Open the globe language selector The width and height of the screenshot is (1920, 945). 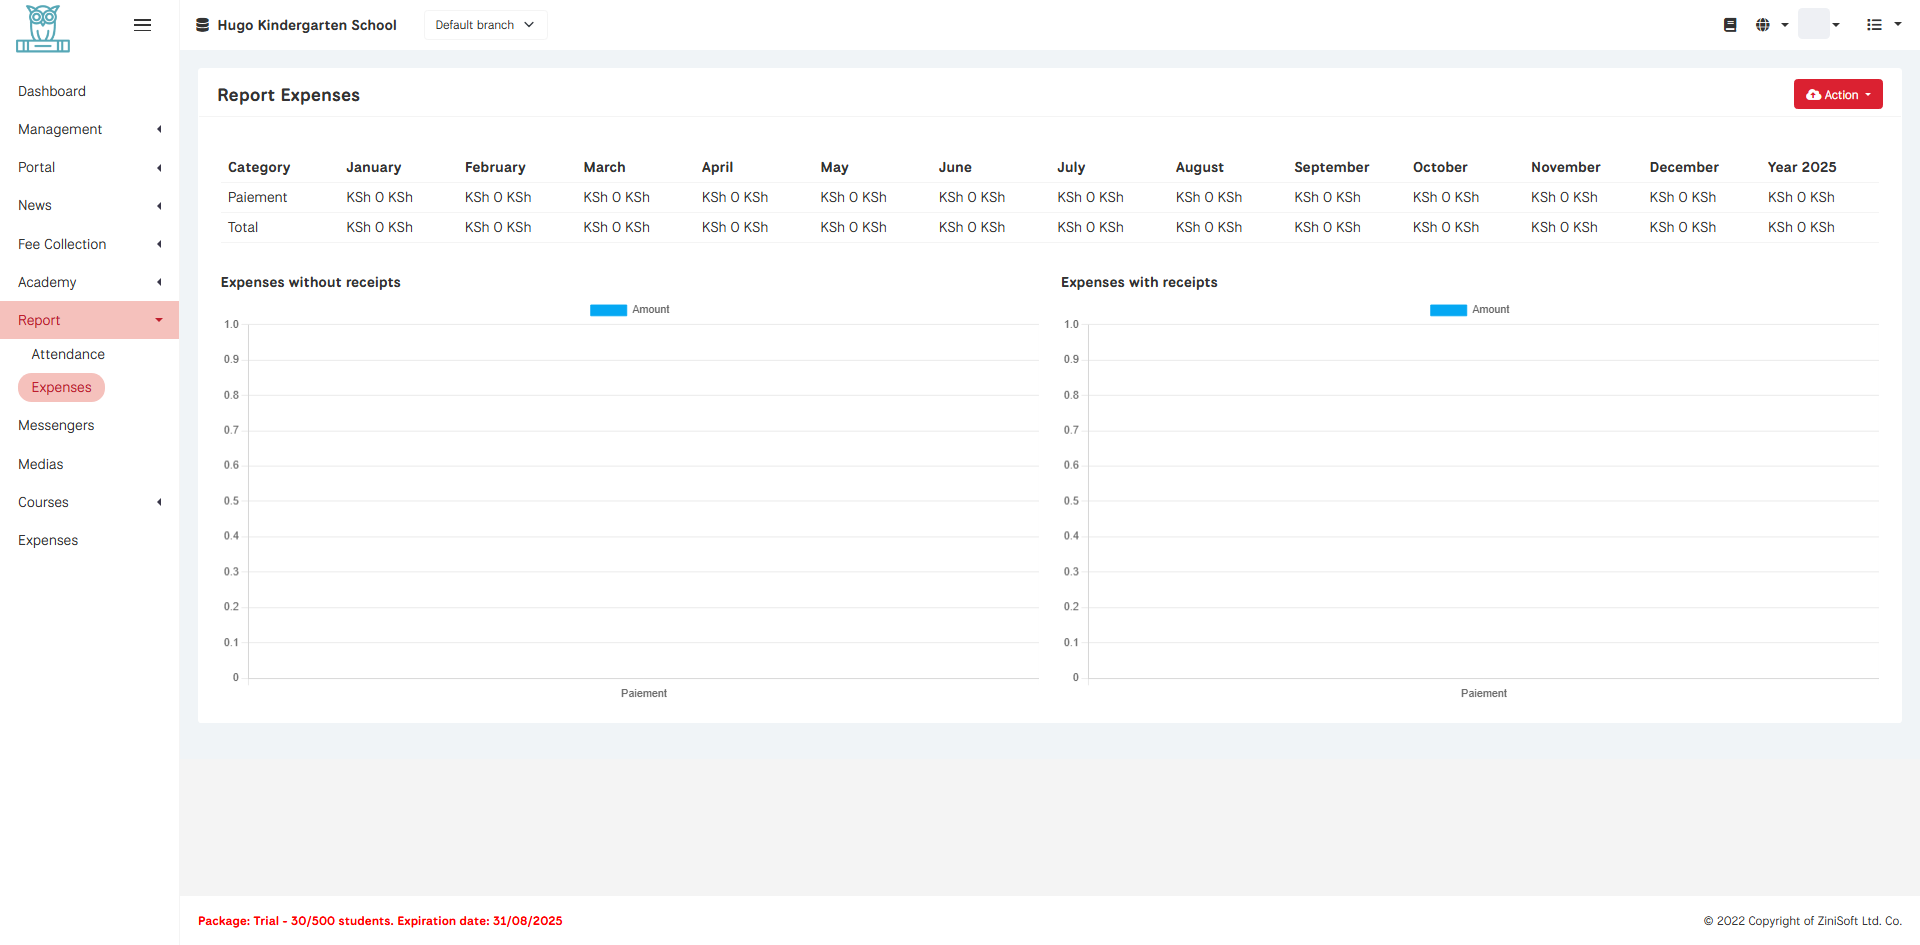tap(1770, 25)
